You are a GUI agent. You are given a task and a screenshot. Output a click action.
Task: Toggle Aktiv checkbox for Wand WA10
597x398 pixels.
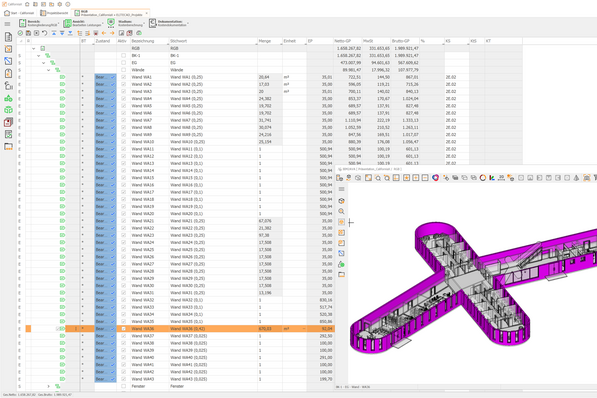pyautogui.click(x=123, y=142)
